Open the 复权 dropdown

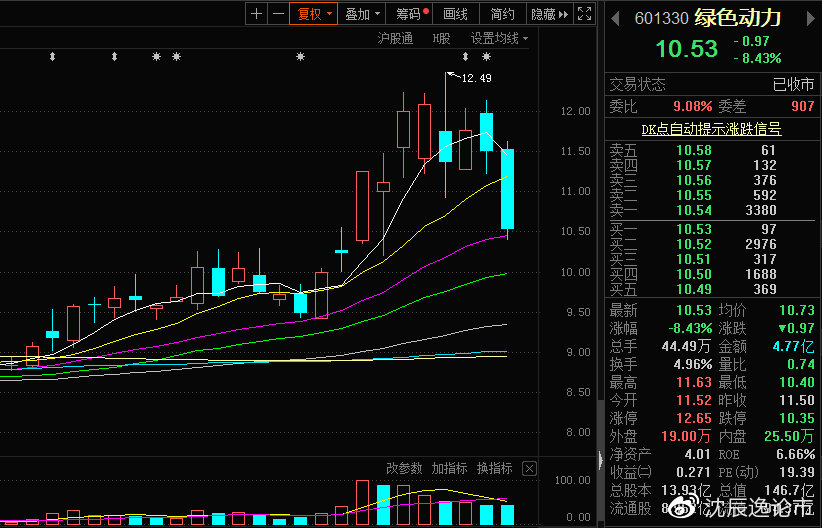(314, 14)
